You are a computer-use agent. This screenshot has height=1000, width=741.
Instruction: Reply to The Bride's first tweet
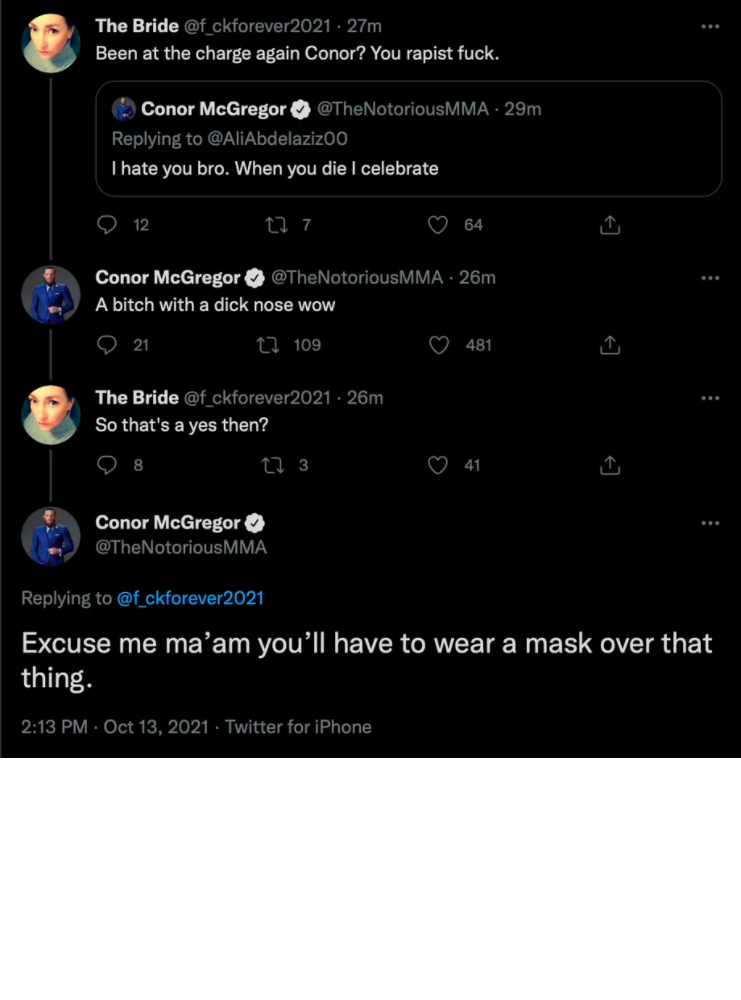108,226
